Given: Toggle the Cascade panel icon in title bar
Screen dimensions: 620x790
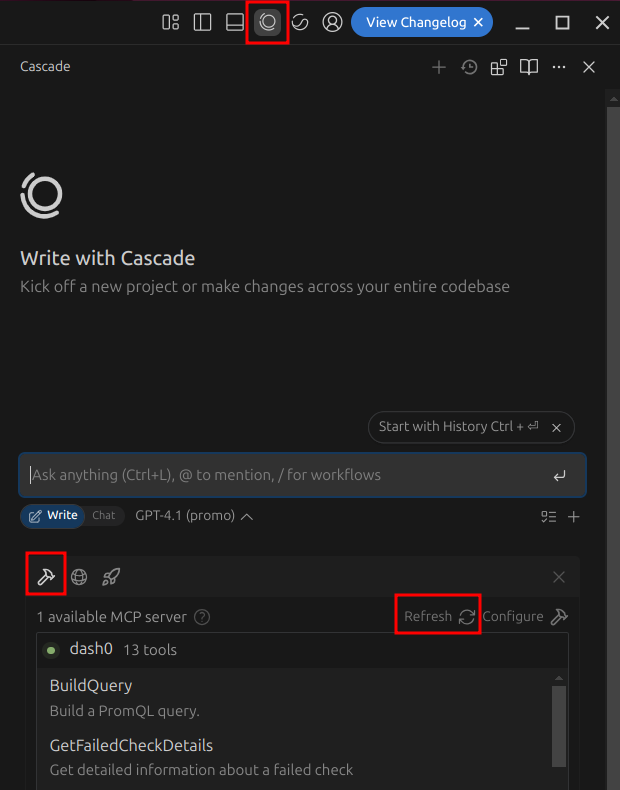Looking at the screenshot, I should 267,22.
